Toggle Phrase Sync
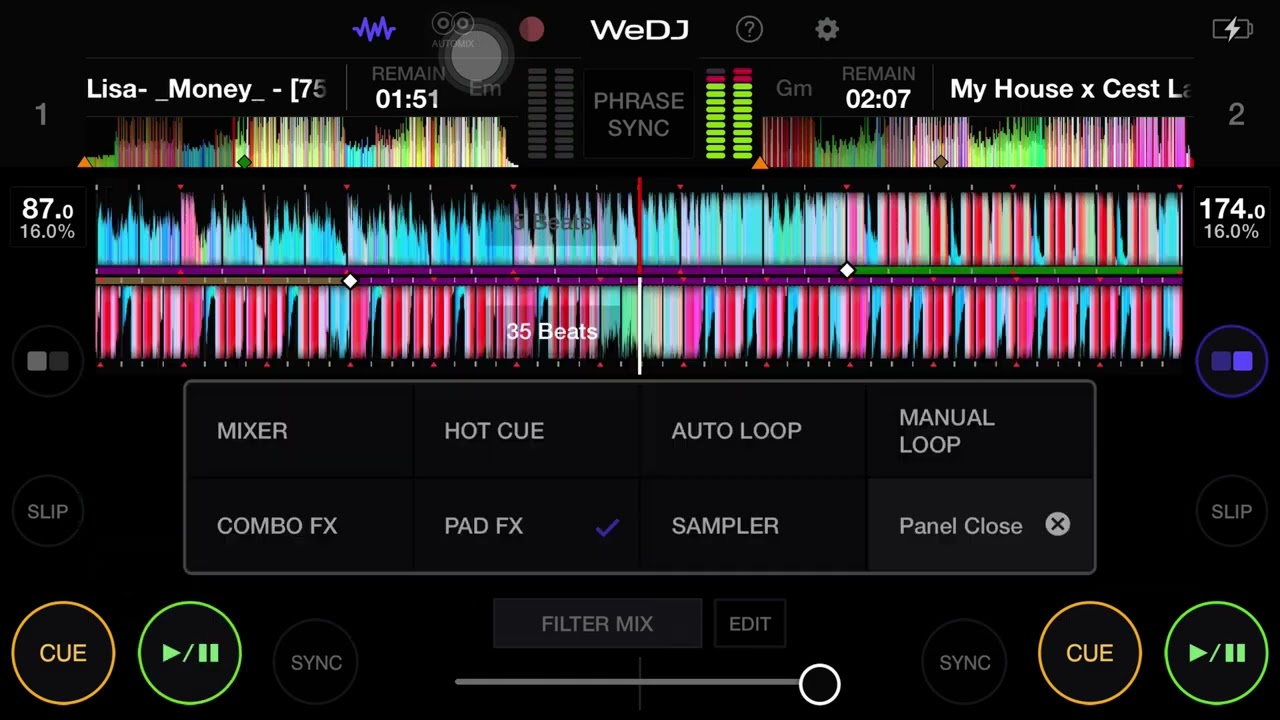This screenshot has height=720, width=1280. (x=638, y=114)
